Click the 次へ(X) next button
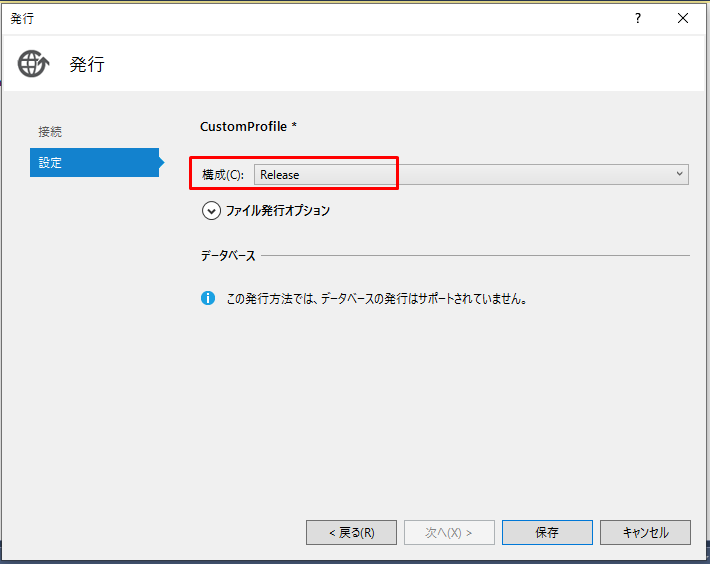The image size is (710, 564). tap(449, 532)
